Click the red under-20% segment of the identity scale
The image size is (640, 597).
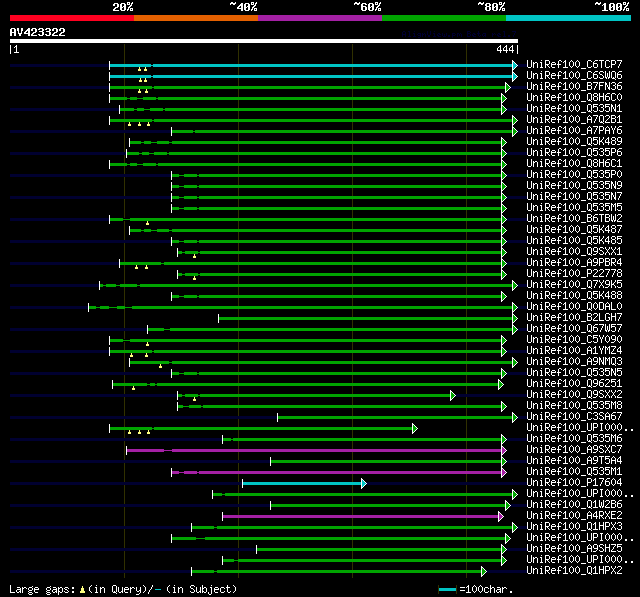point(72,18)
